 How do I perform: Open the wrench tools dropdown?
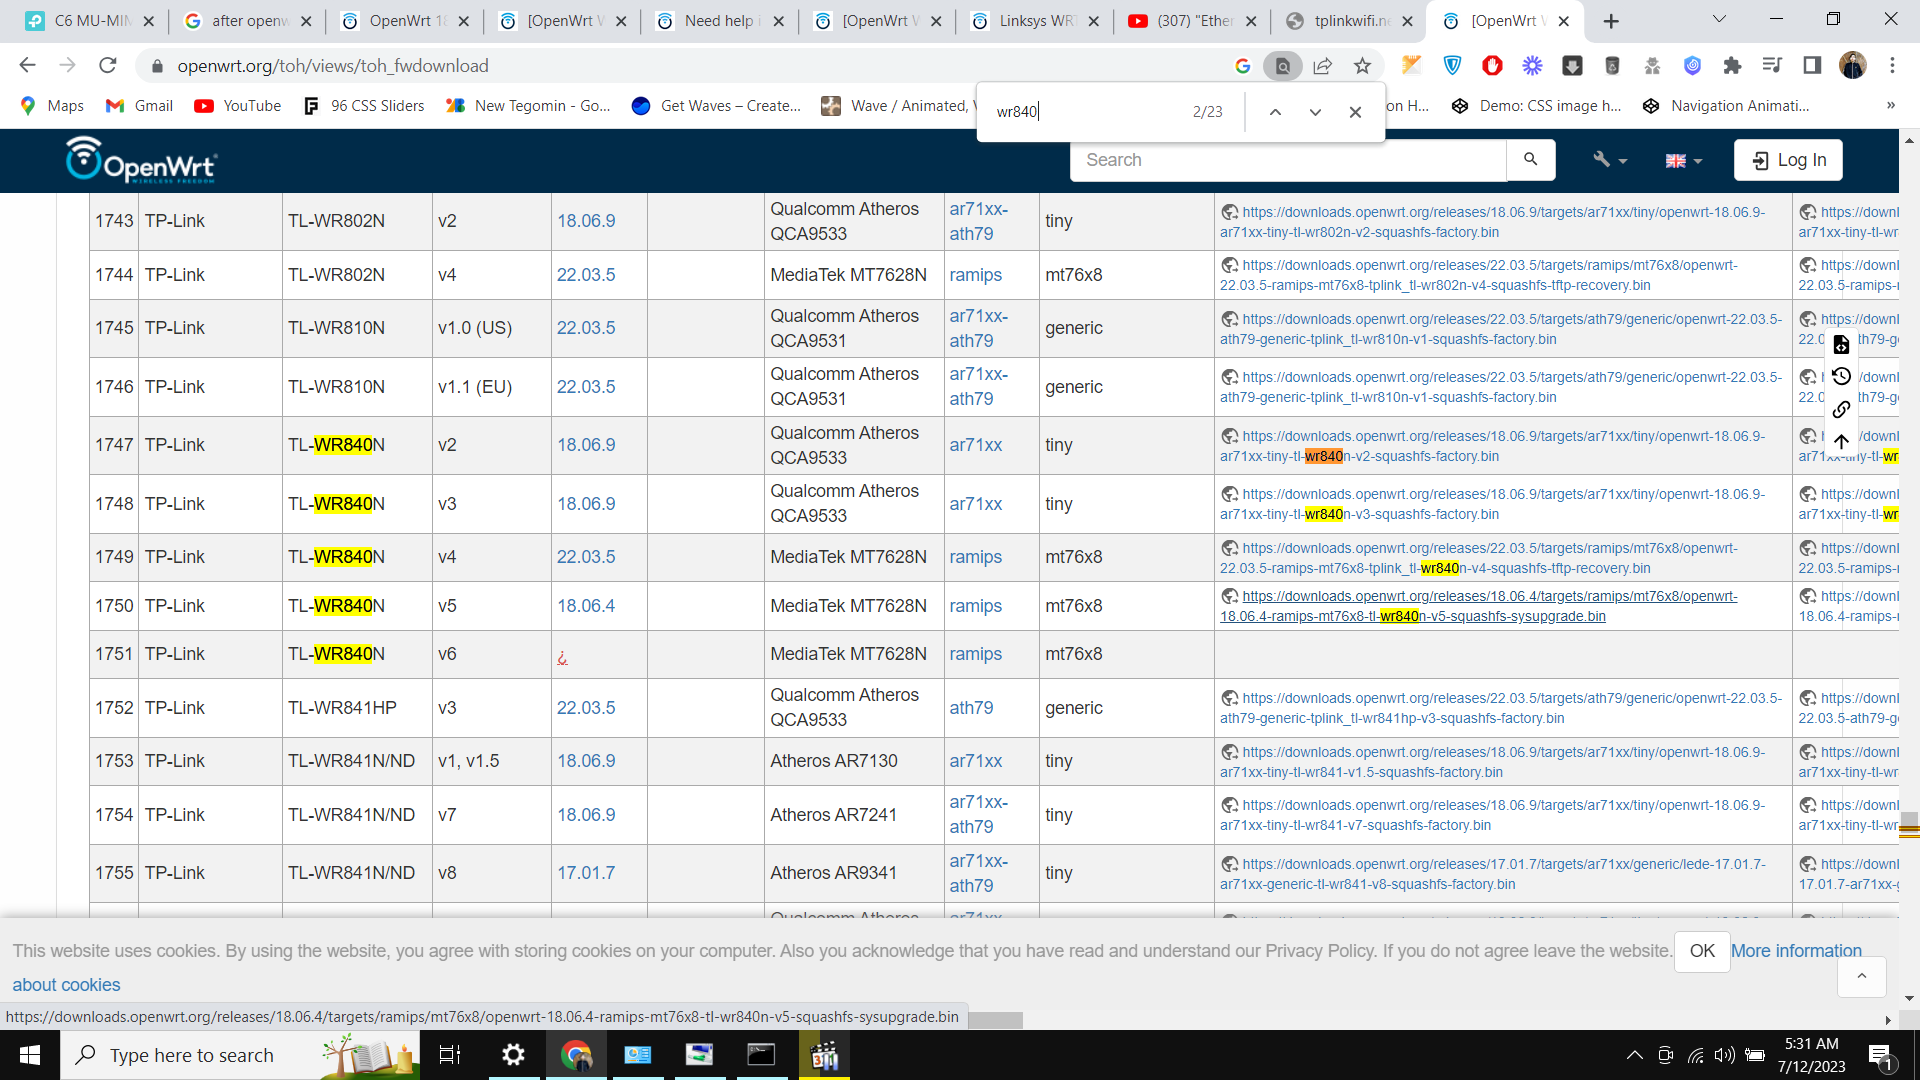1609,160
